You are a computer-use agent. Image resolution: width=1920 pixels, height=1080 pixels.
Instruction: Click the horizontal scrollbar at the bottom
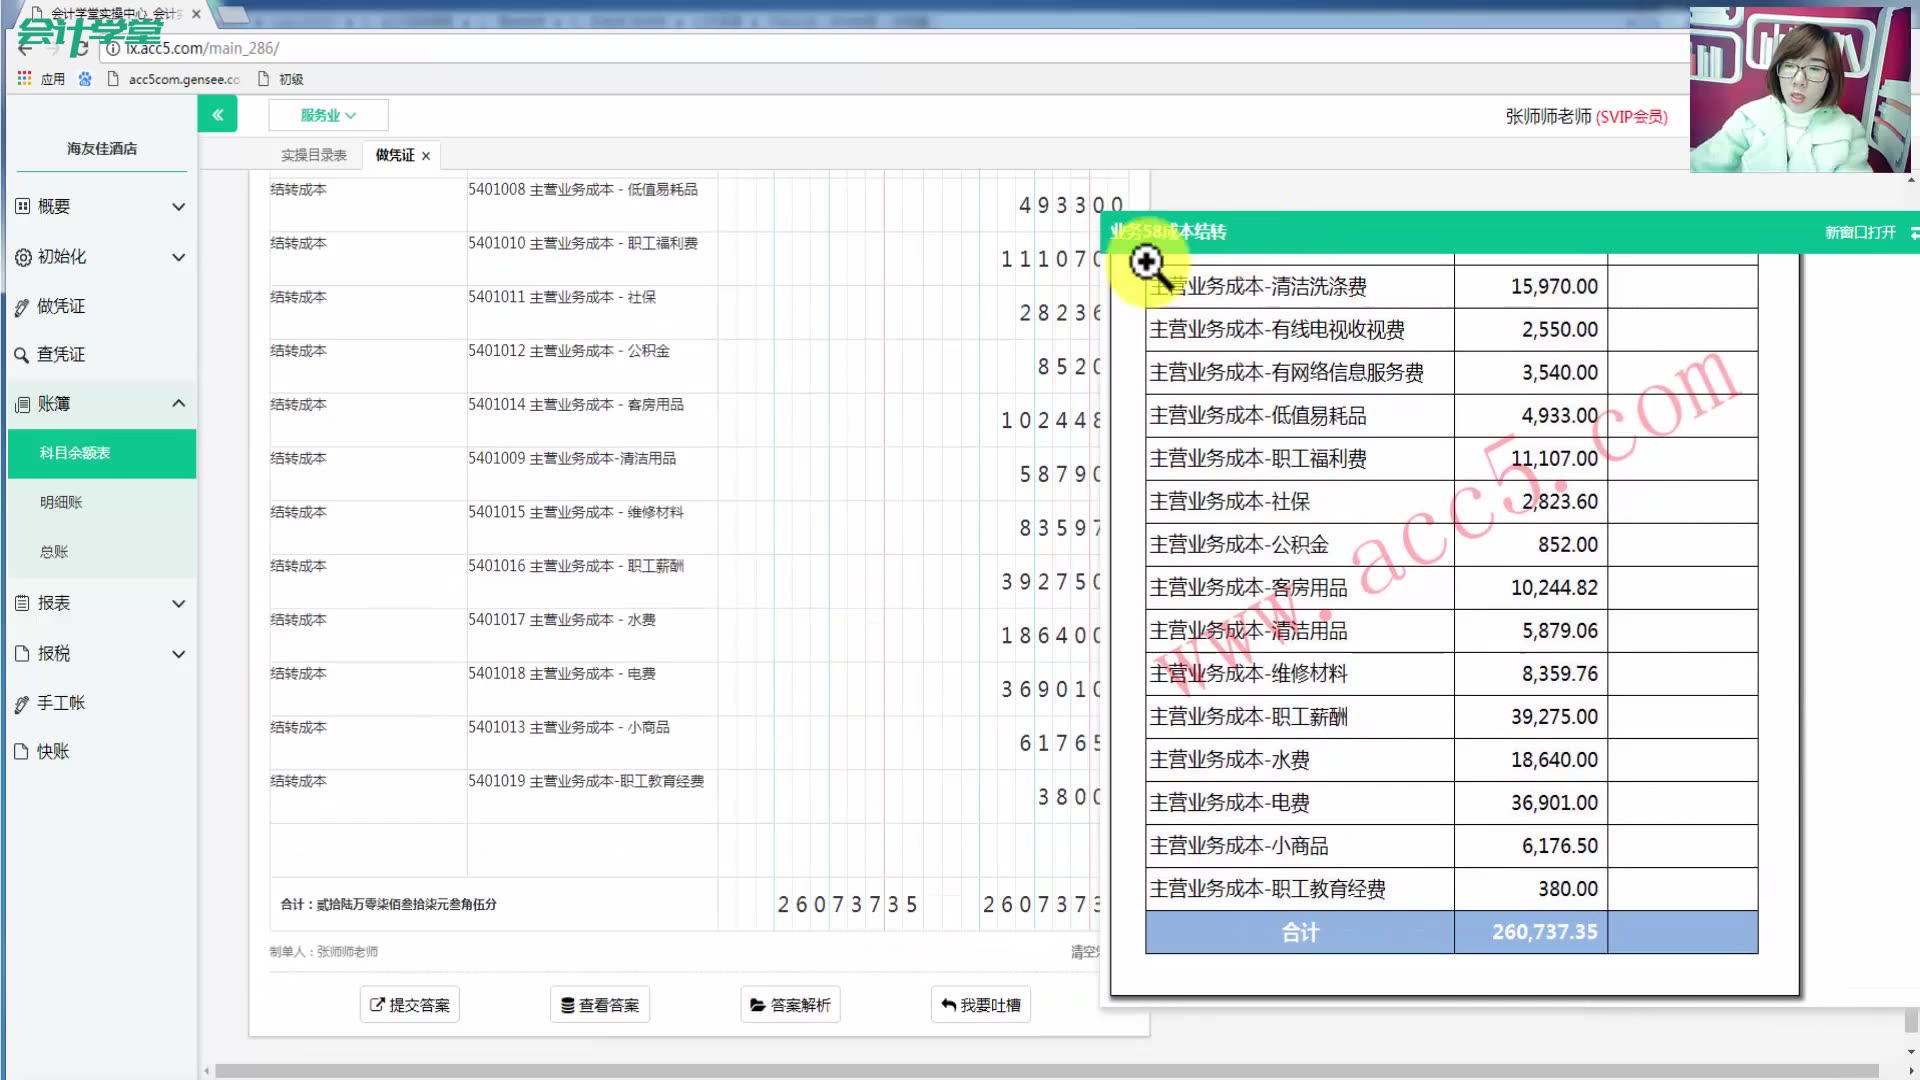point(1046,1071)
